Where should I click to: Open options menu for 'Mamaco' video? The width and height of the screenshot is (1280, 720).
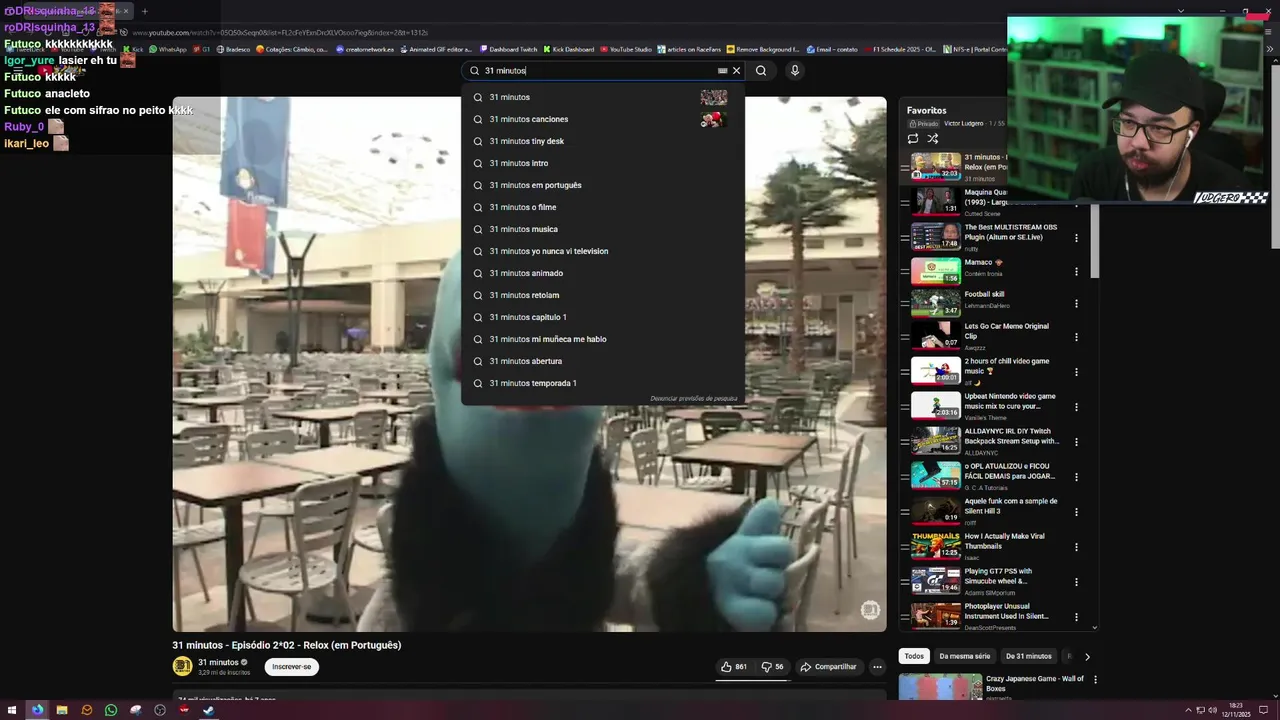pyautogui.click(x=1076, y=271)
